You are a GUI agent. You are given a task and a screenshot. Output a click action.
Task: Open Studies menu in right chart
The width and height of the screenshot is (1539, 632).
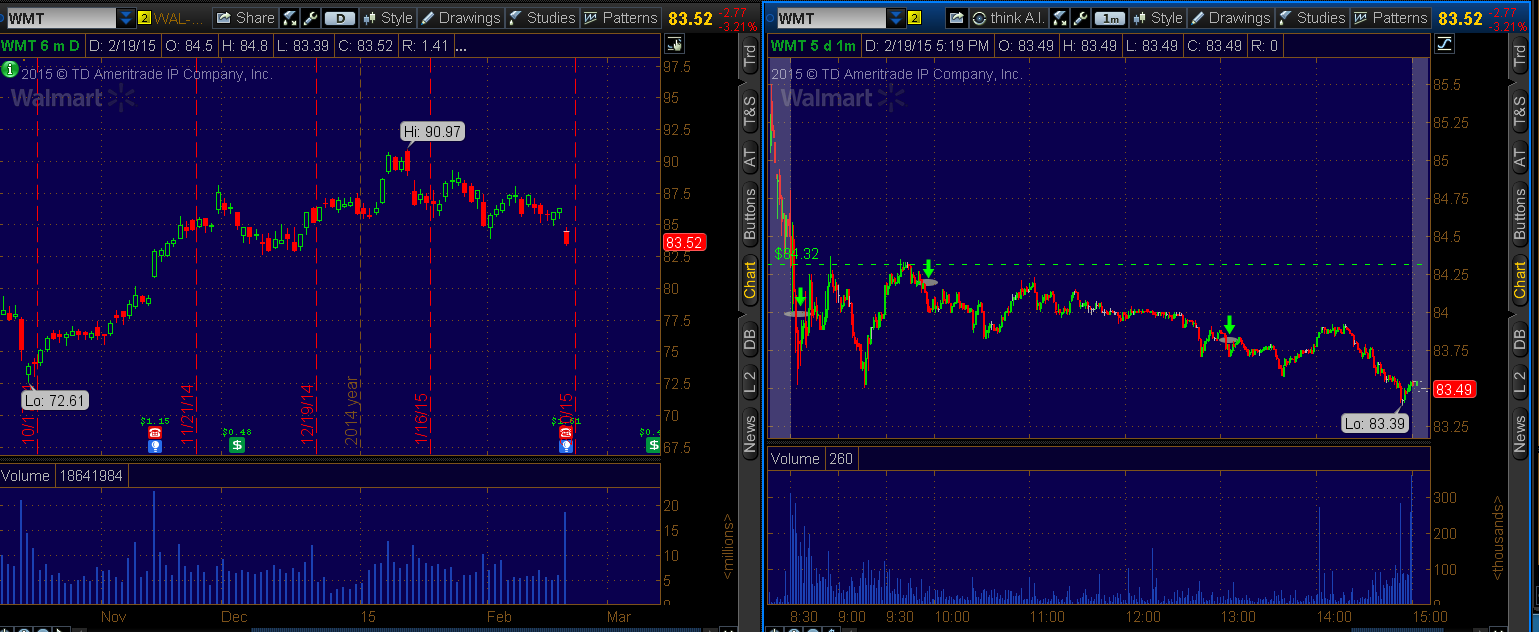click(1312, 18)
